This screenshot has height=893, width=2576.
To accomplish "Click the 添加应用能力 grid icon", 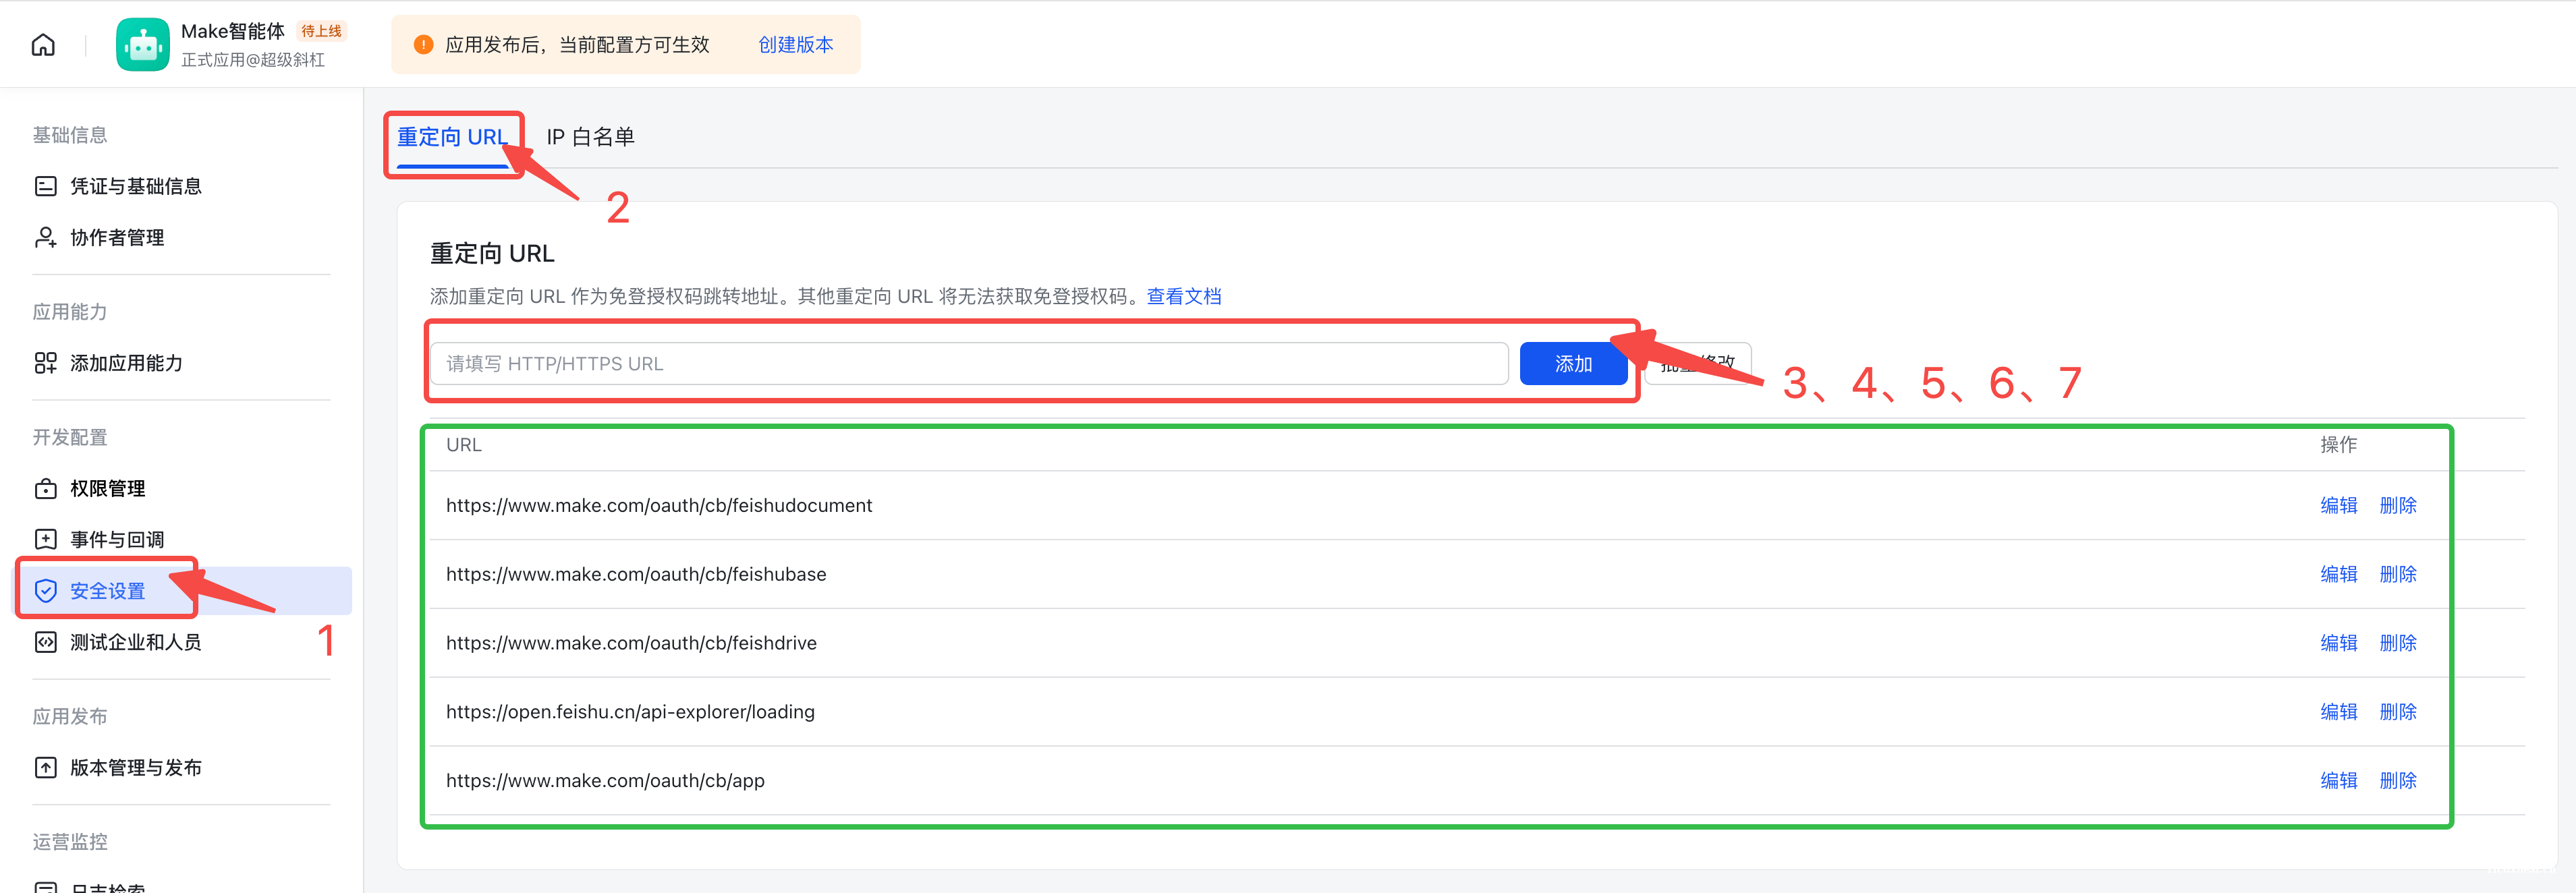I will pyautogui.click(x=46, y=363).
